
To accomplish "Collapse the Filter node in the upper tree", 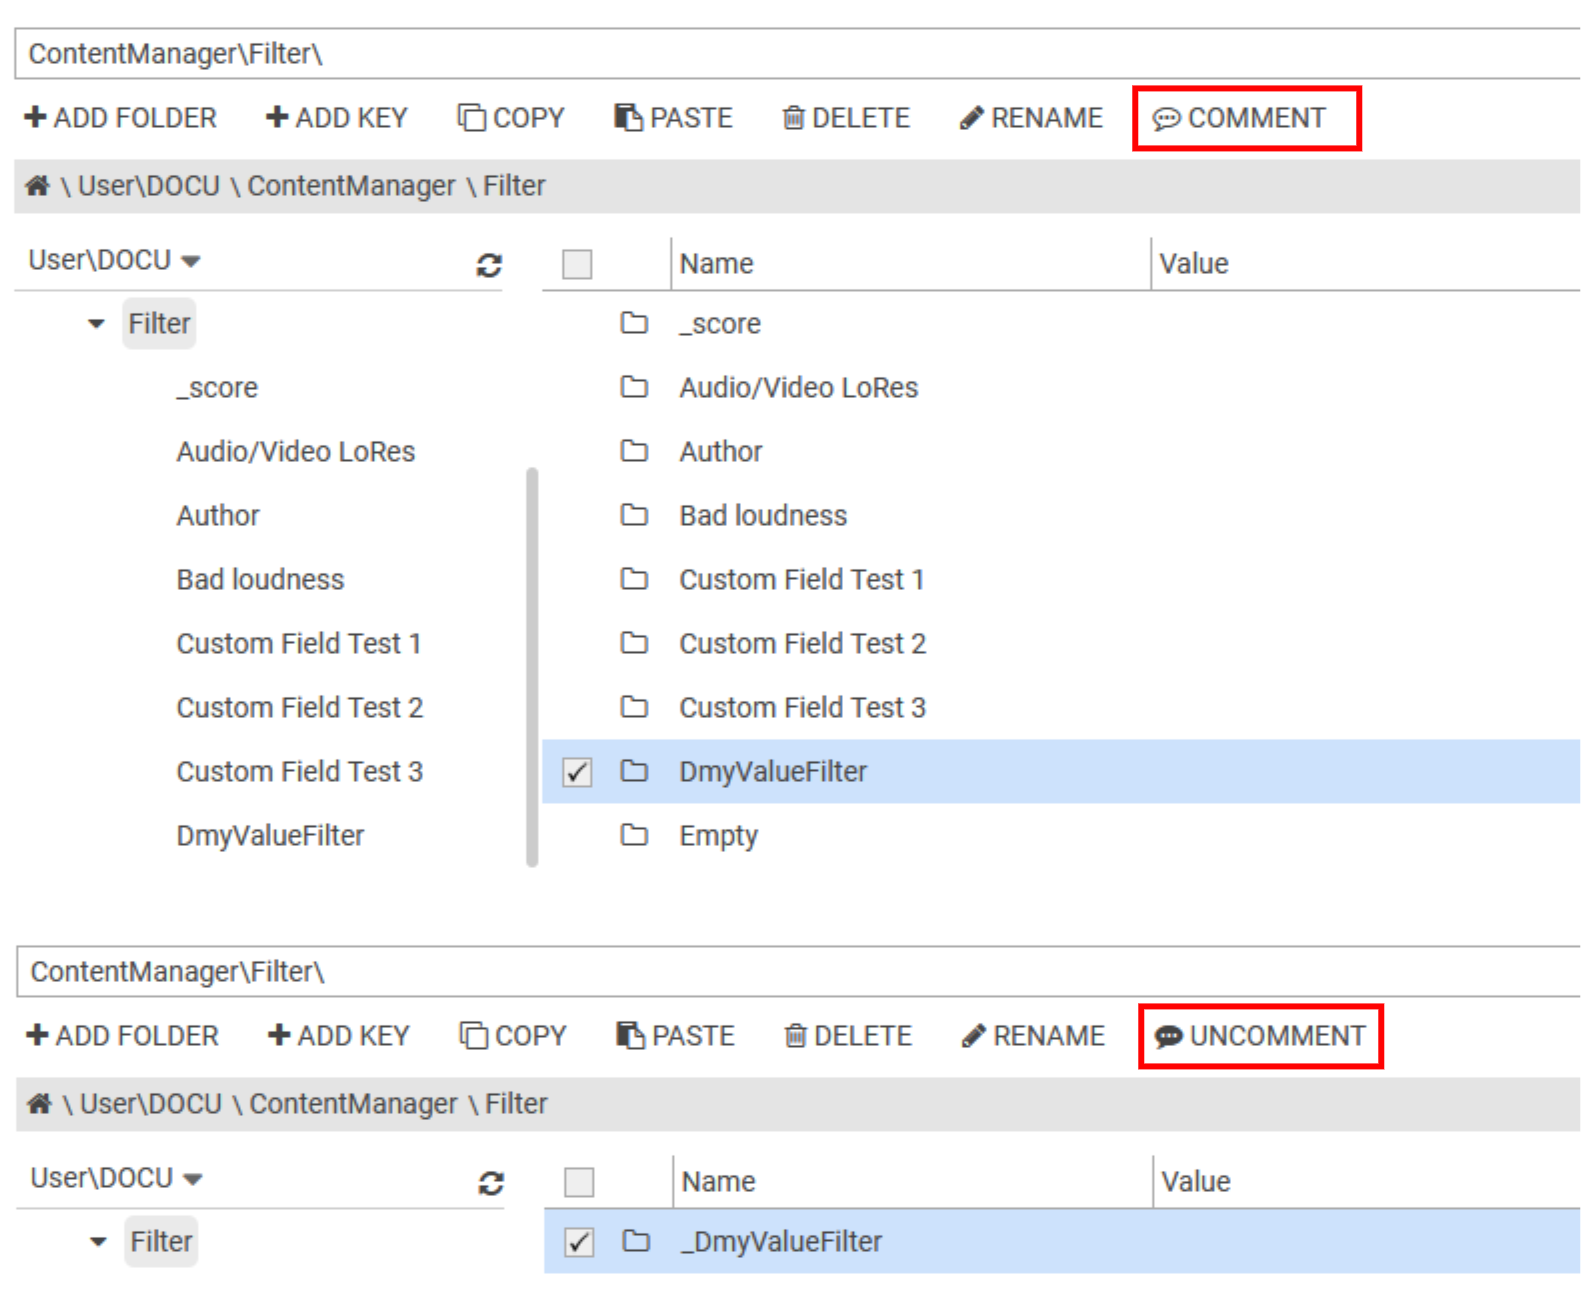I will pyautogui.click(x=96, y=324).
